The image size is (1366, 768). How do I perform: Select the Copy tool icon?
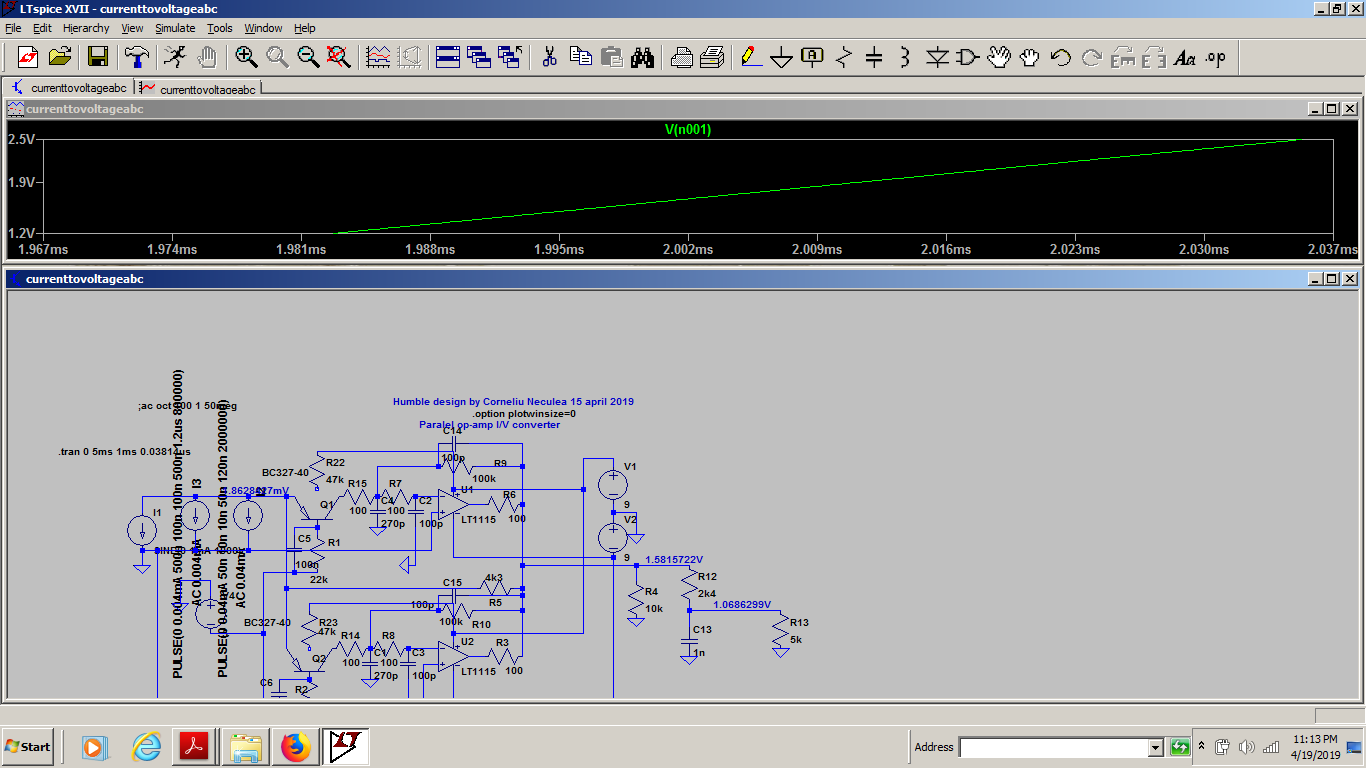[580, 57]
